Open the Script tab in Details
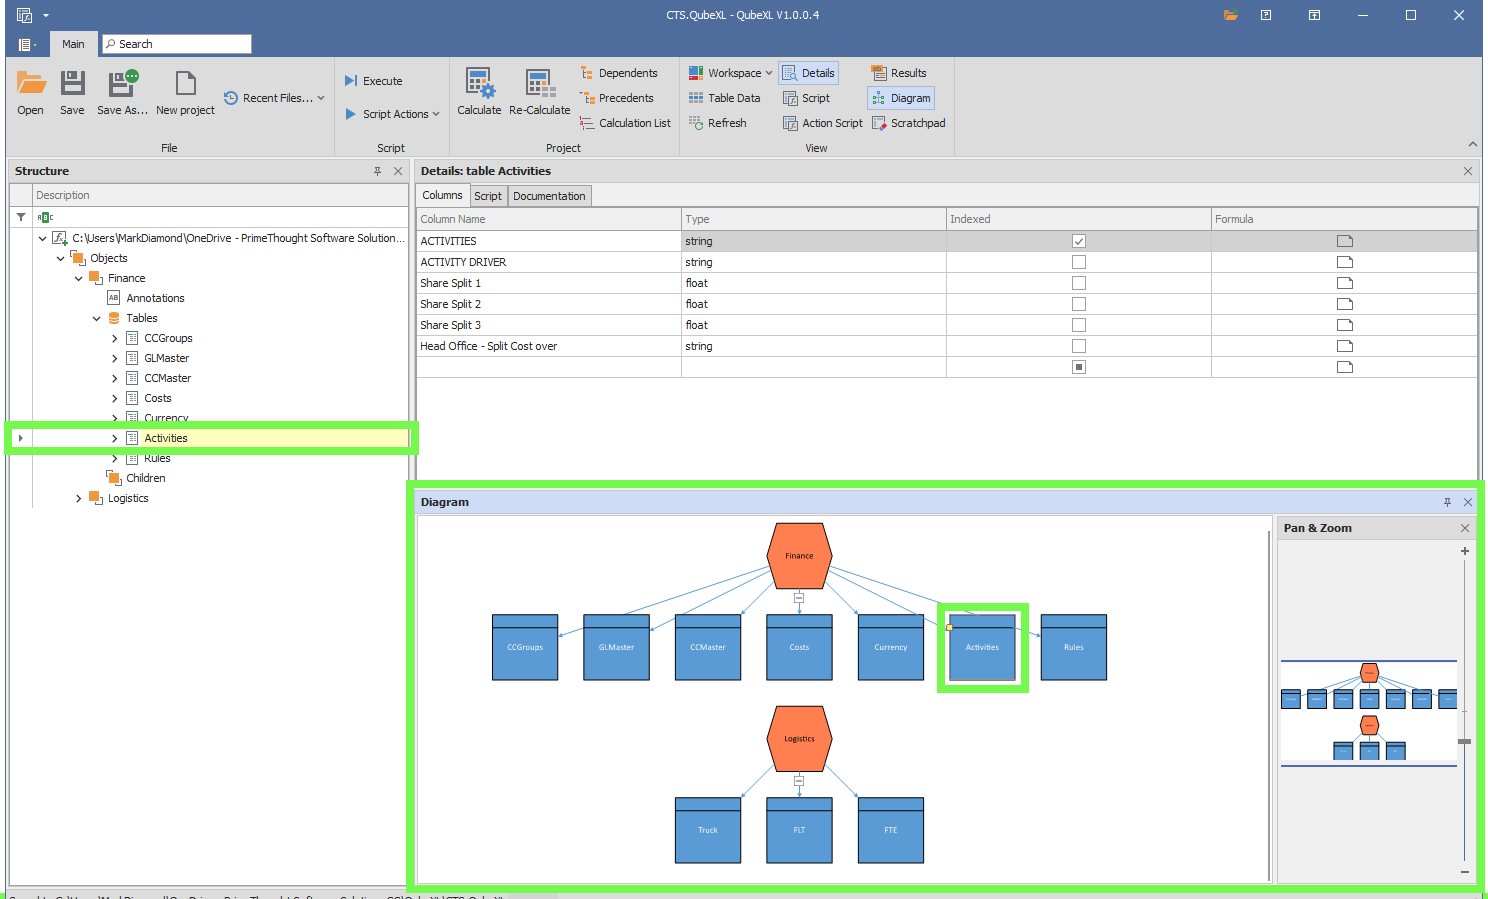1488x899 pixels. click(488, 196)
